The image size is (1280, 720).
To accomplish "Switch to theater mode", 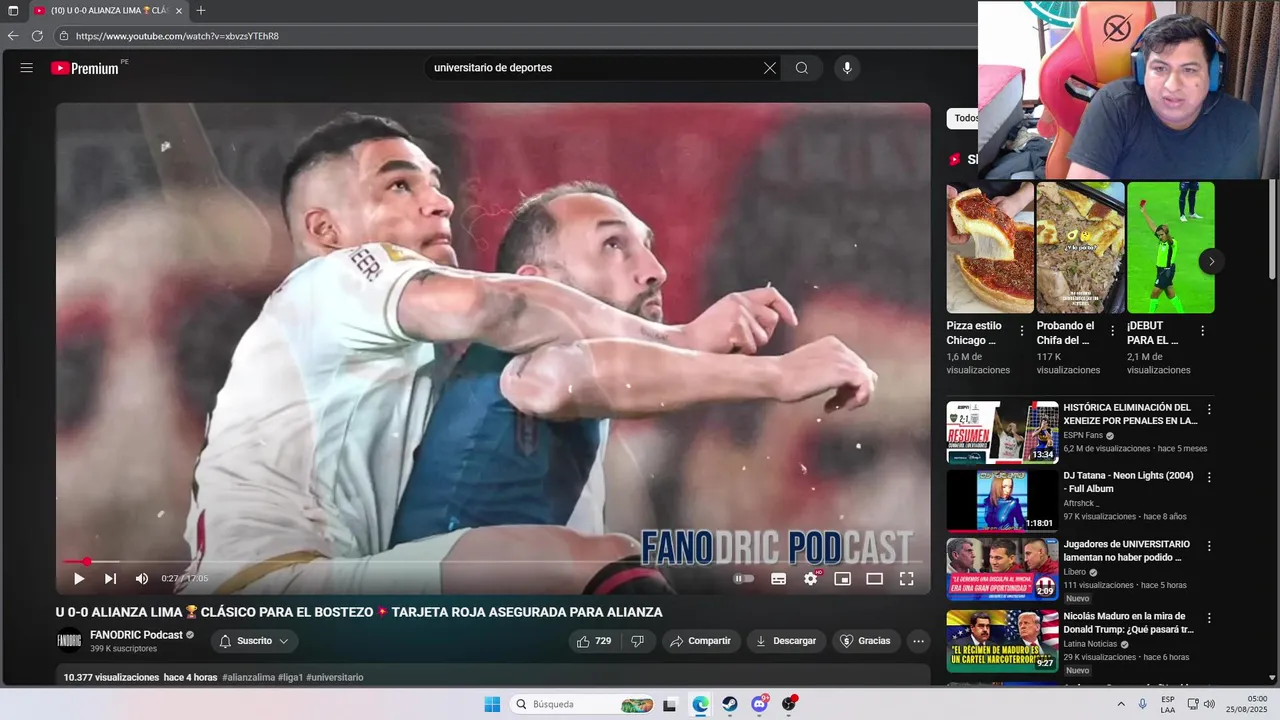I will pyautogui.click(x=874, y=578).
